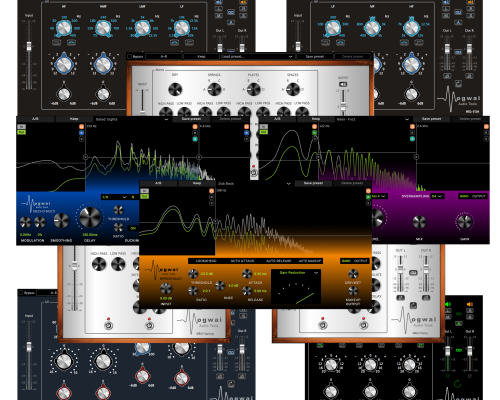Toggle the In button in purple plugin

[x=263, y=127]
